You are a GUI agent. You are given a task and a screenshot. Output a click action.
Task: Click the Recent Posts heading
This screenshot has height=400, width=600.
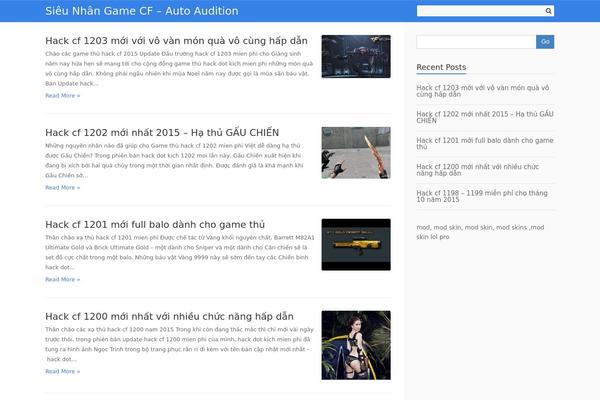click(441, 67)
